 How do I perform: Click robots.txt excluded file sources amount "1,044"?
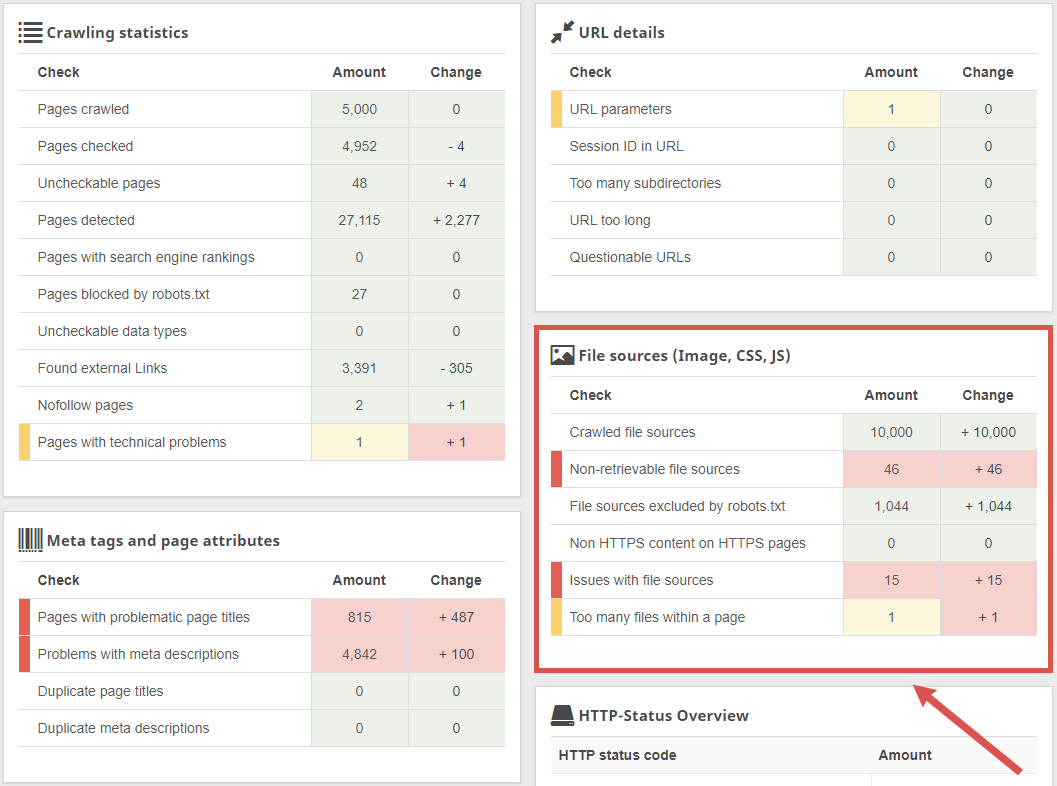click(x=891, y=506)
